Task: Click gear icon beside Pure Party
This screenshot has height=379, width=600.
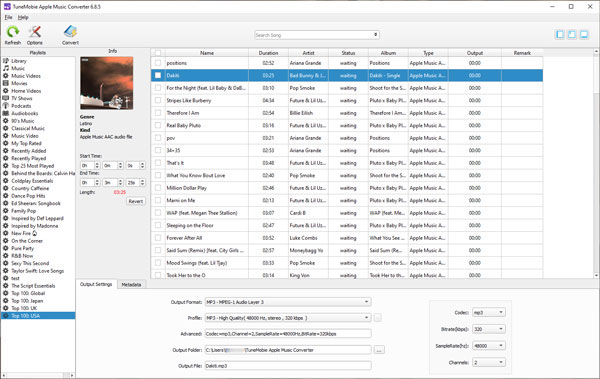Action: (x=6, y=248)
